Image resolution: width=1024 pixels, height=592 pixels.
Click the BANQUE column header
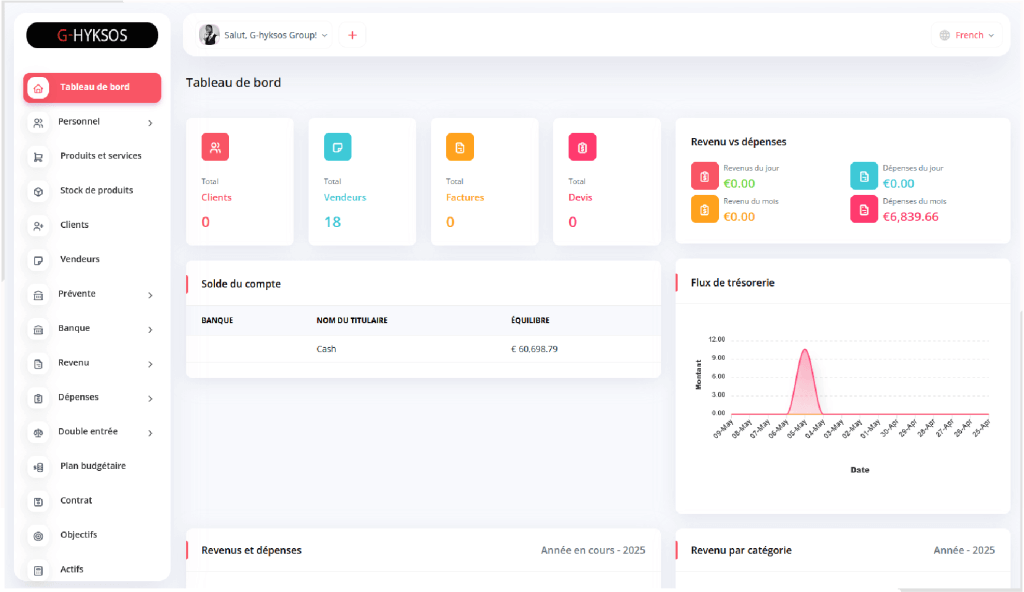(217, 320)
